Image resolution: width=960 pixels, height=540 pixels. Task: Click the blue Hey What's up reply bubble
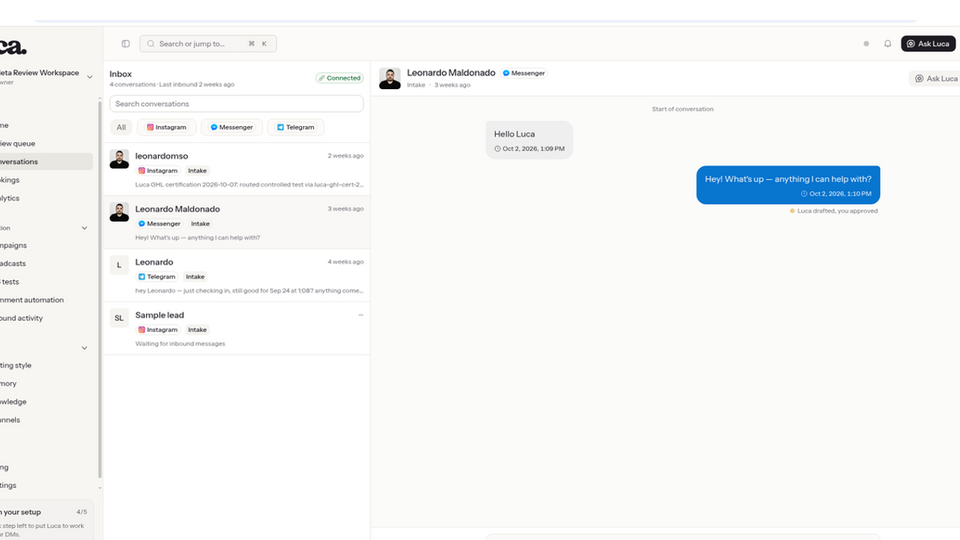coord(788,185)
